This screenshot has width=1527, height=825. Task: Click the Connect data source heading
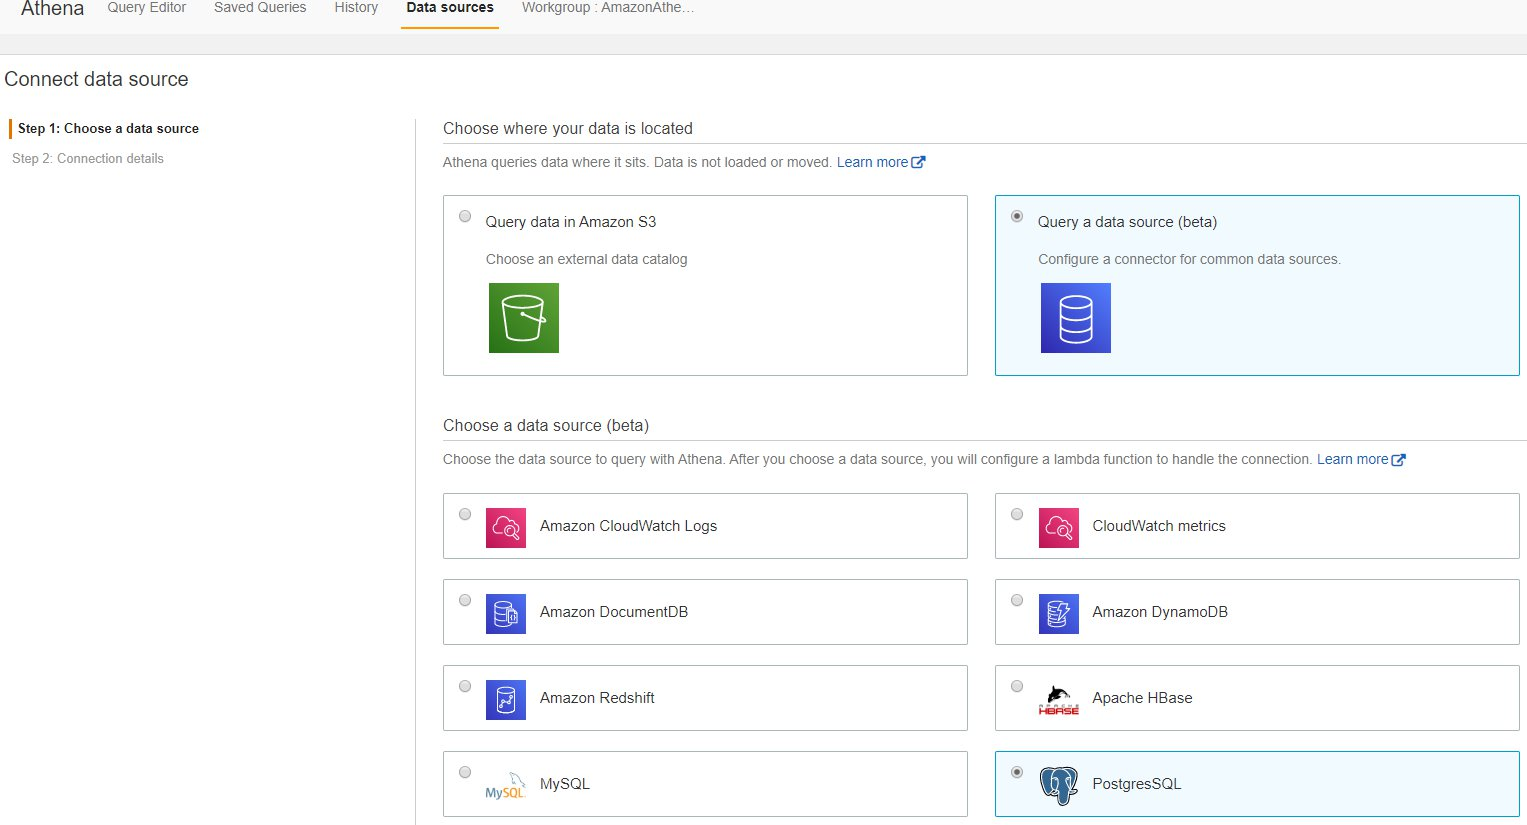(x=96, y=79)
